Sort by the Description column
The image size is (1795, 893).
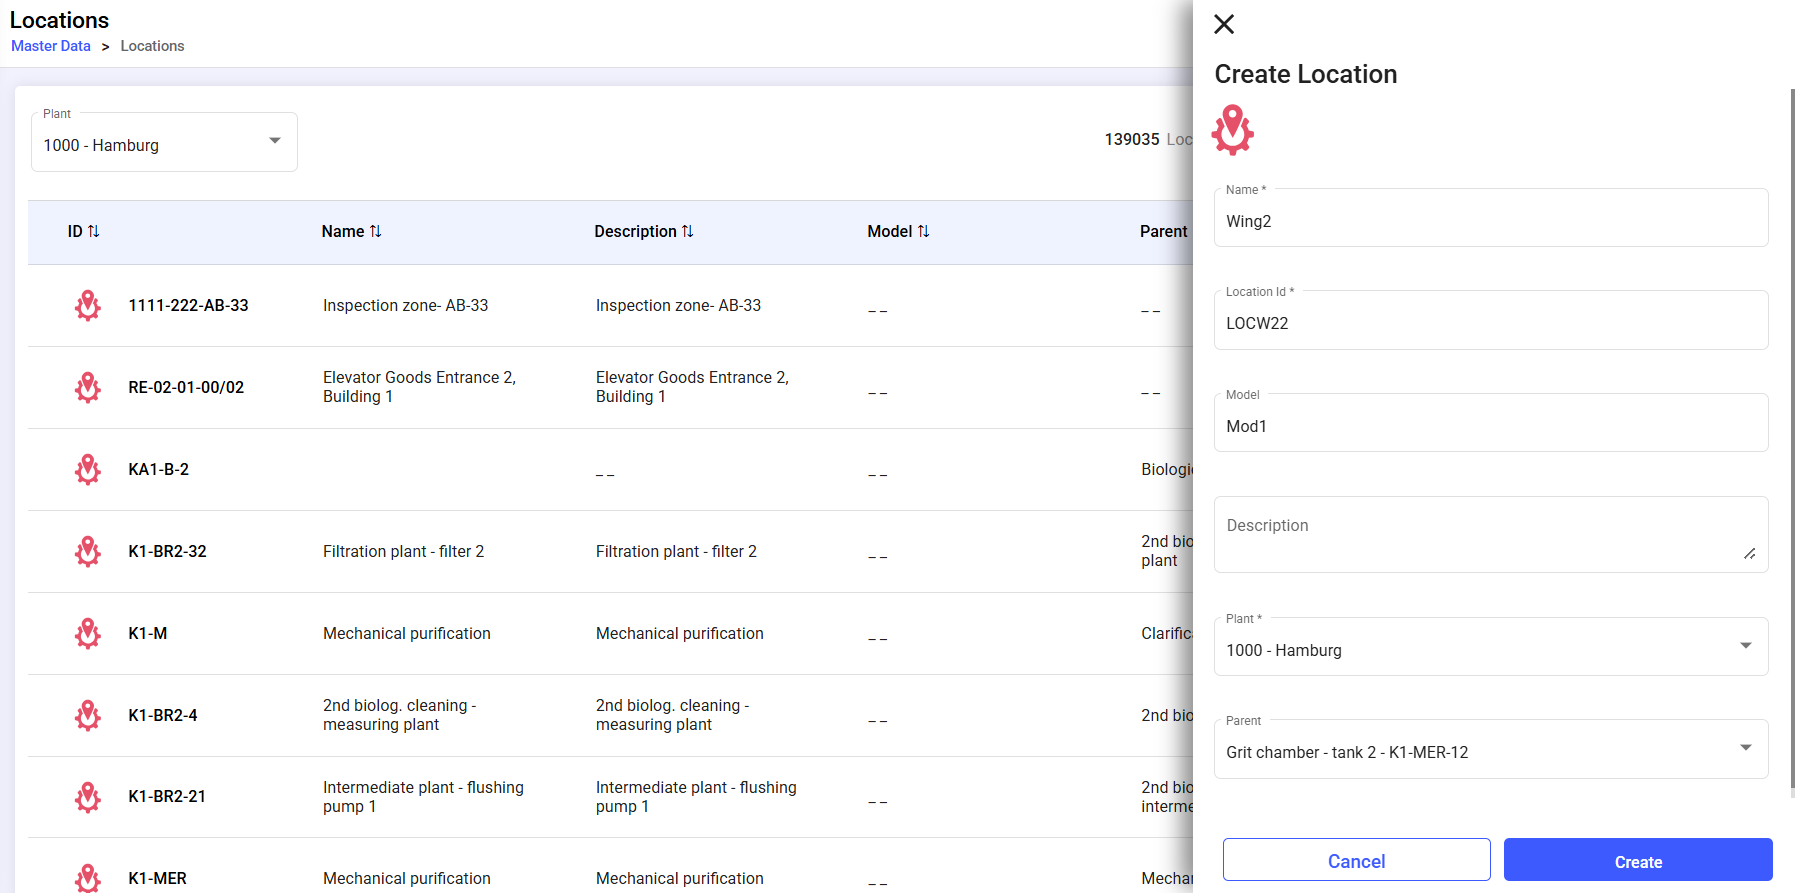(687, 231)
